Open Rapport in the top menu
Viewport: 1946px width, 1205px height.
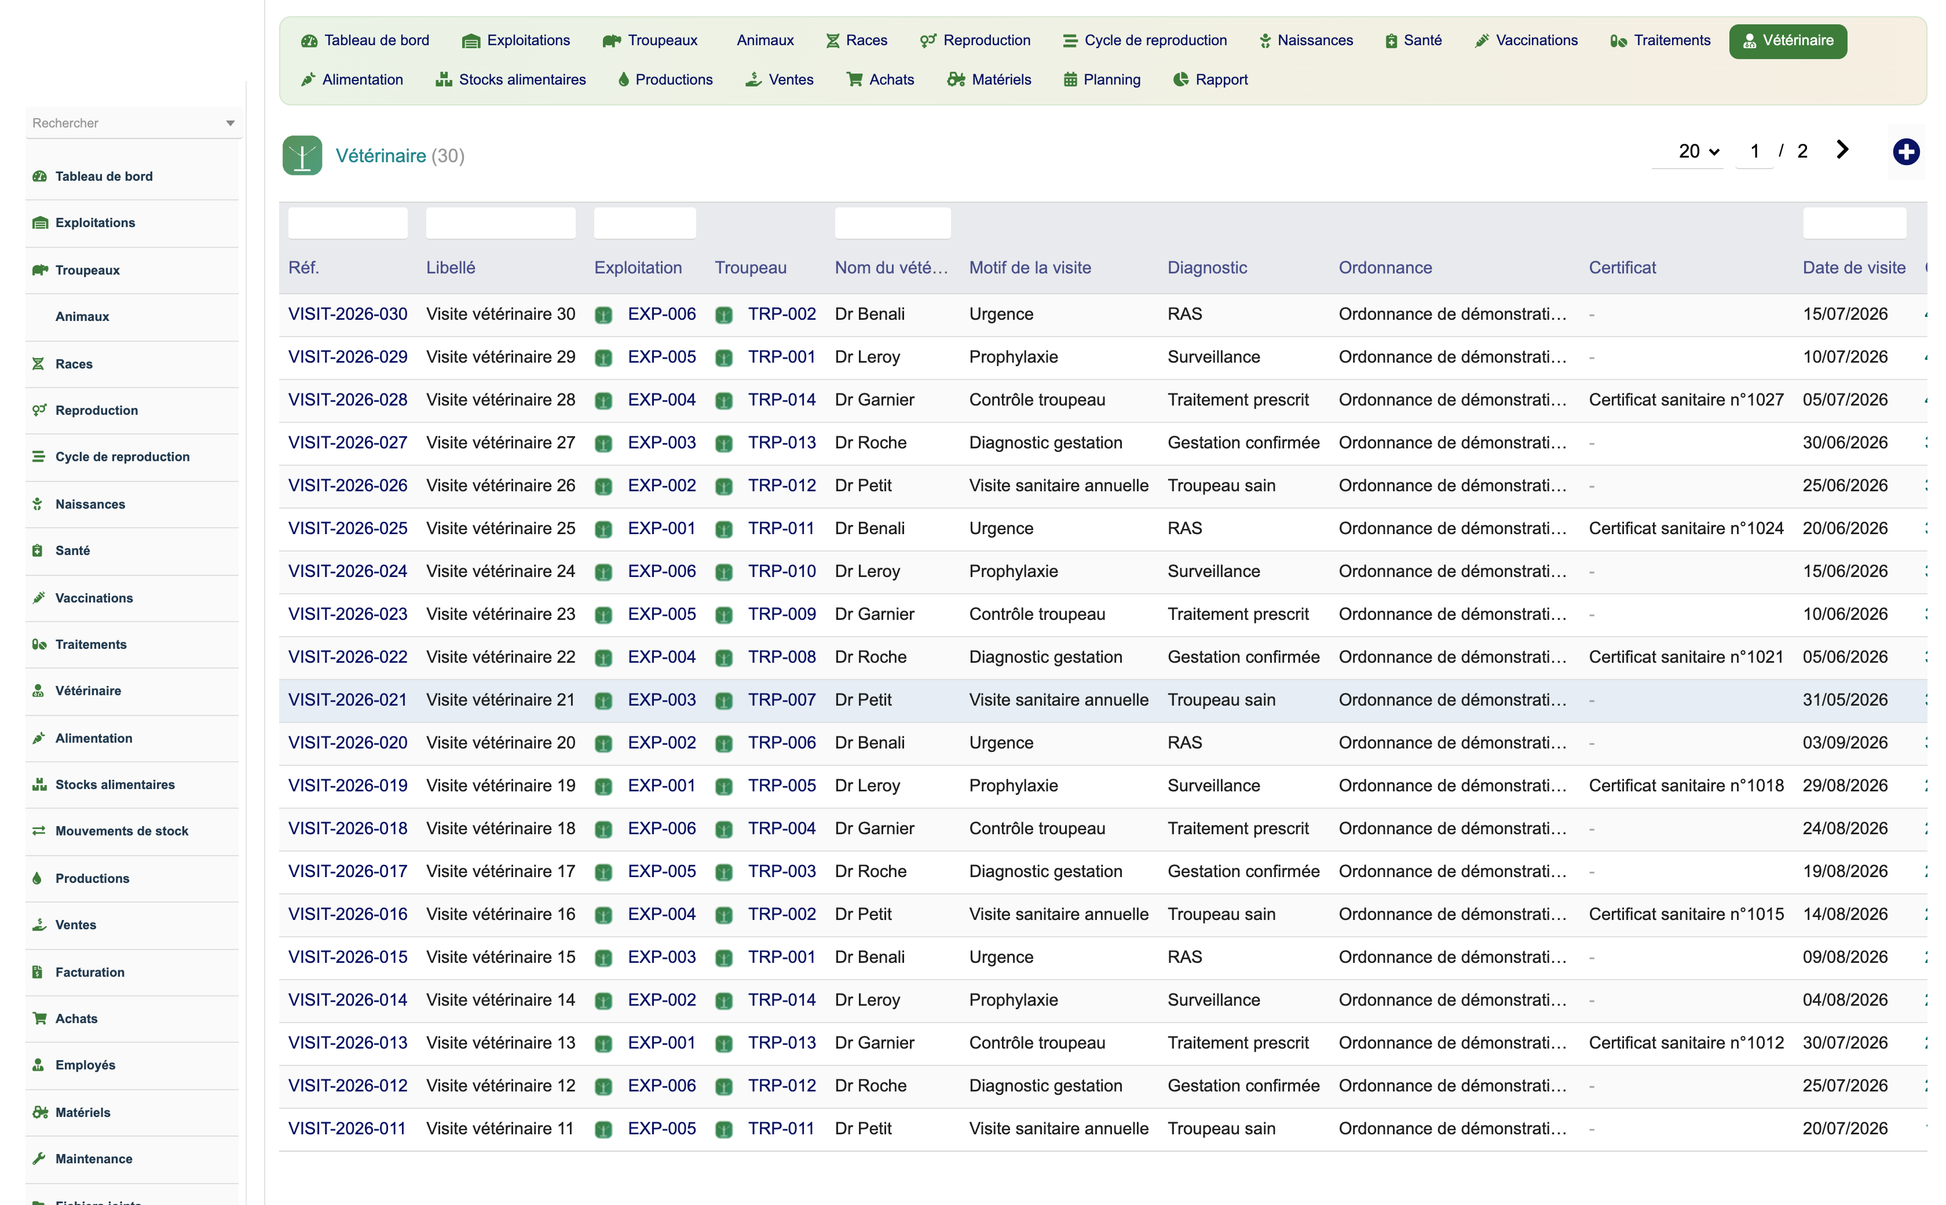tap(1210, 80)
